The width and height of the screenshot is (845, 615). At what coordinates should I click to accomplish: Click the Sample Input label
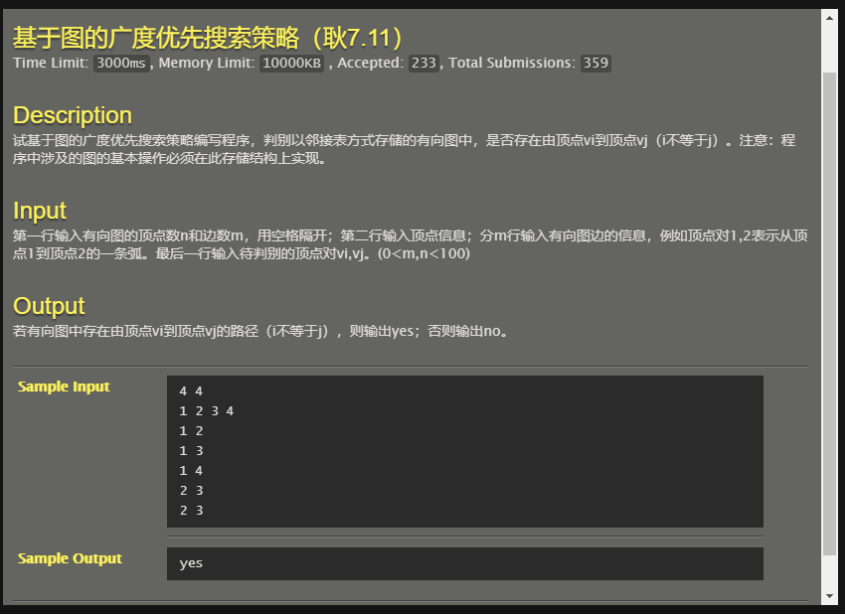click(x=64, y=386)
